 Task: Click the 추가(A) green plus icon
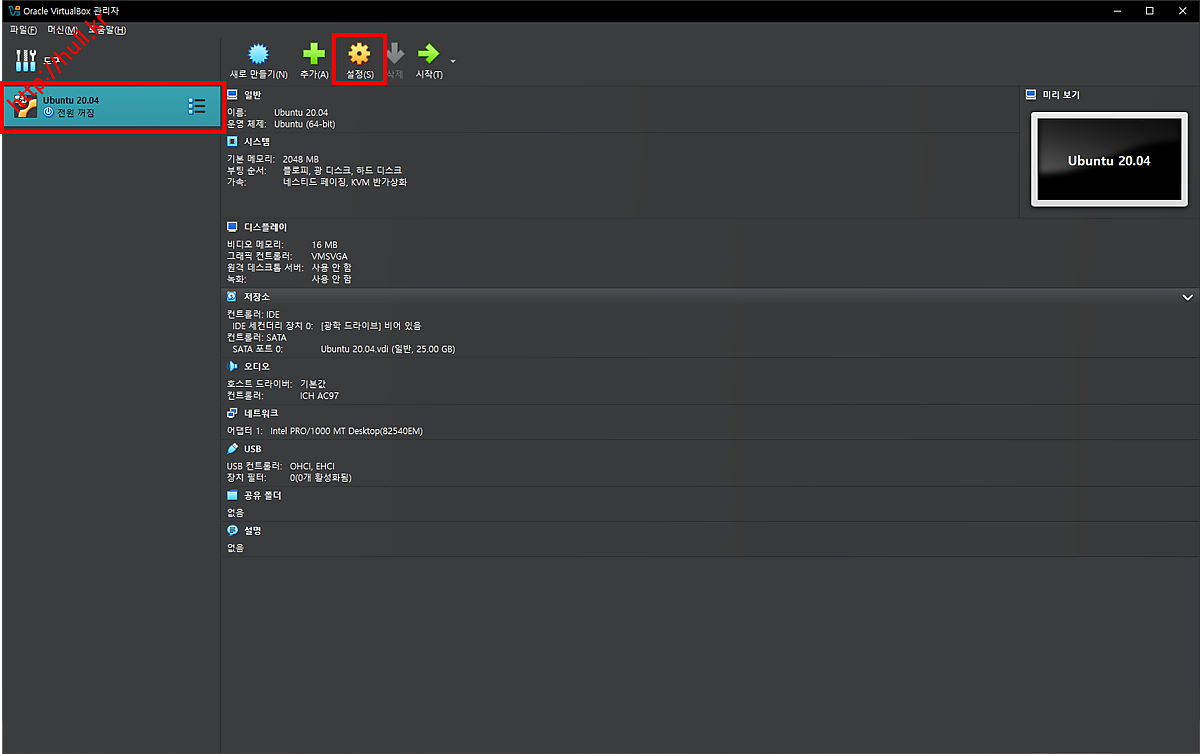tap(314, 54)
